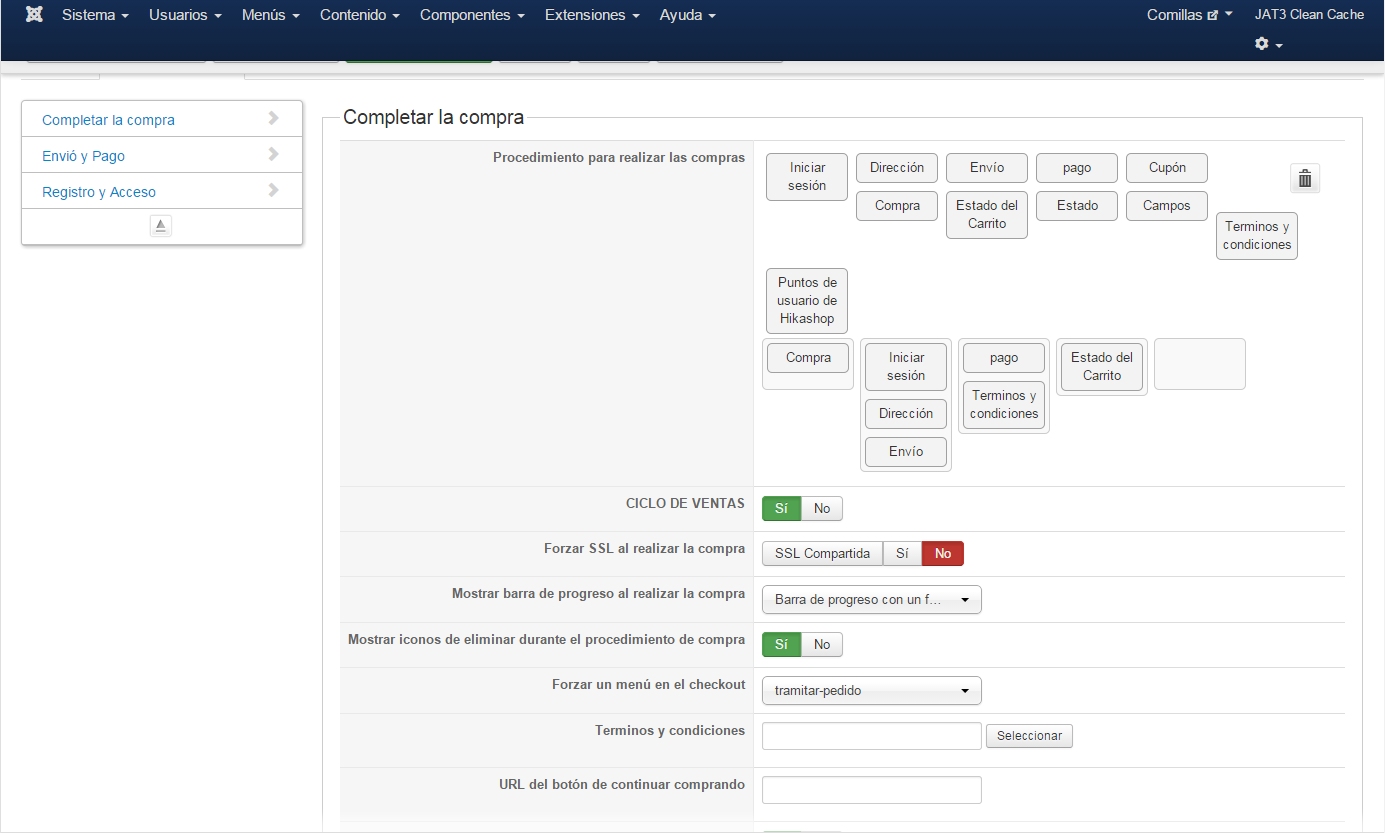Click Dirección in the second workflow step
The height and width of the screenshot is (833, 1385).
[906, 413]
